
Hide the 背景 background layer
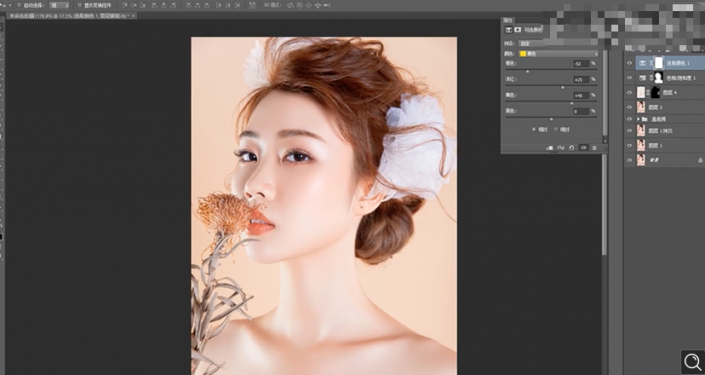[x=629, y=160]
